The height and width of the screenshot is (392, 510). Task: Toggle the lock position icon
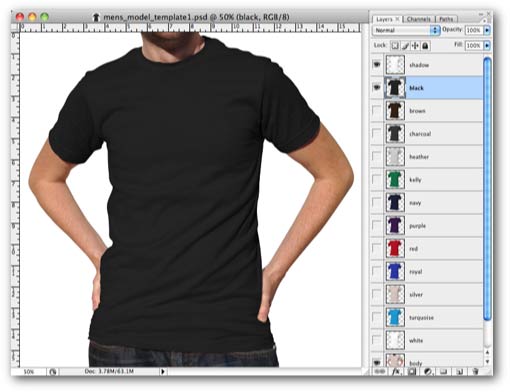pos(415,46)
